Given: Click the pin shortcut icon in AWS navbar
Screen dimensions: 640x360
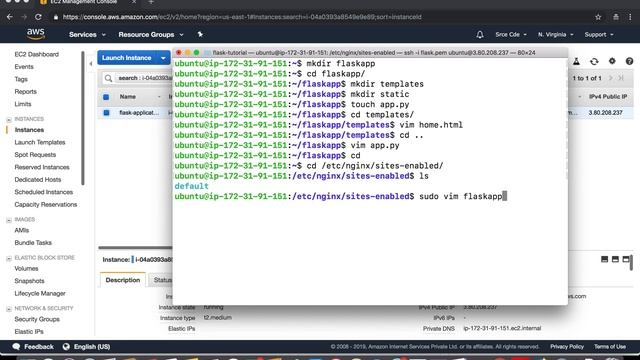Looking at the screenshot, I should click(200, 35).
